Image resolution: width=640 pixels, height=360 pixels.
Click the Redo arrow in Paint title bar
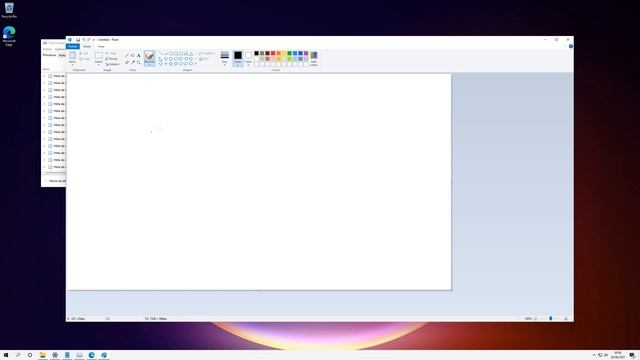point(89,40)
